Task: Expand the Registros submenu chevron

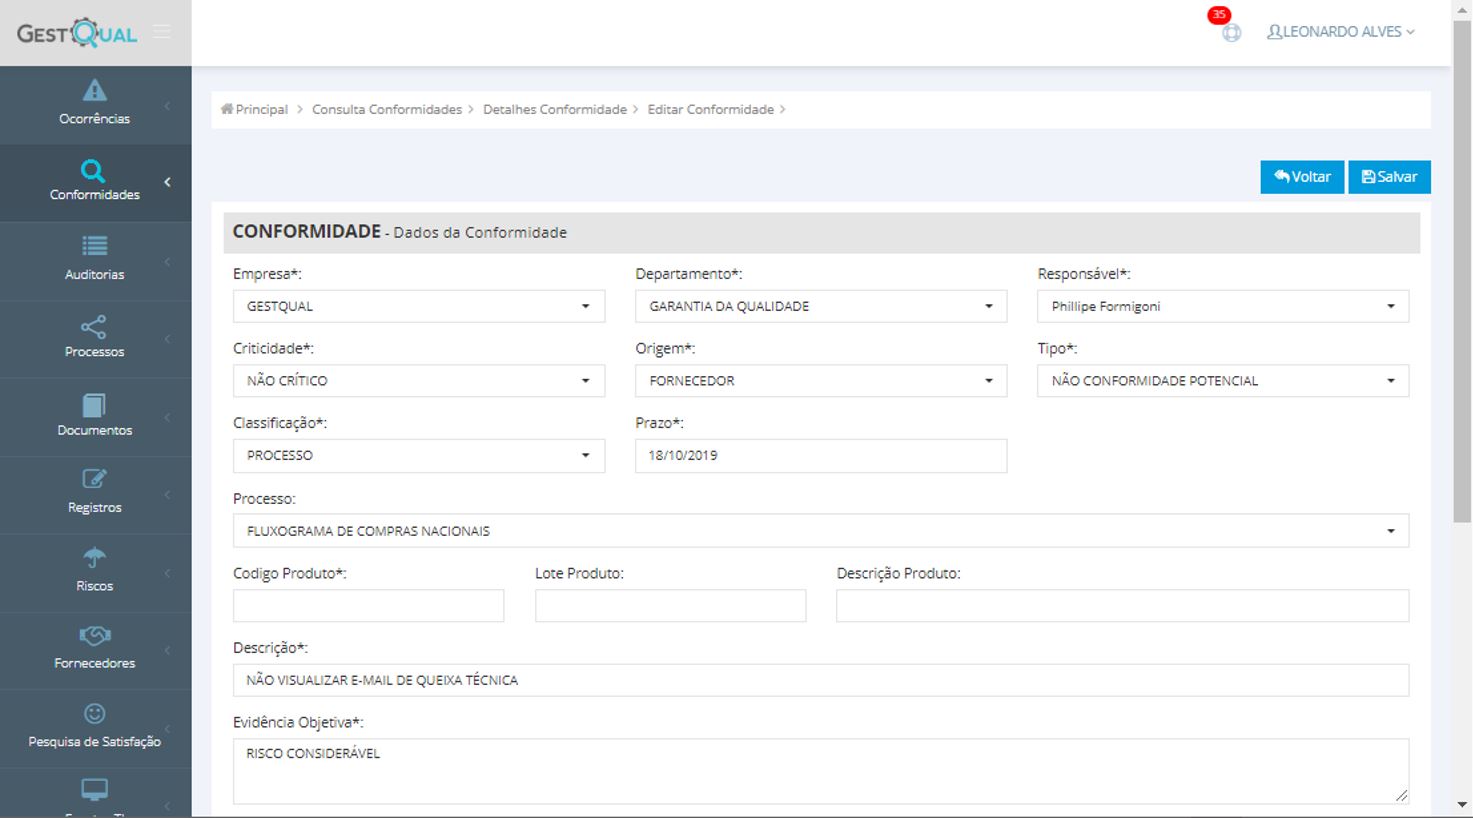Action: point(167,495)
